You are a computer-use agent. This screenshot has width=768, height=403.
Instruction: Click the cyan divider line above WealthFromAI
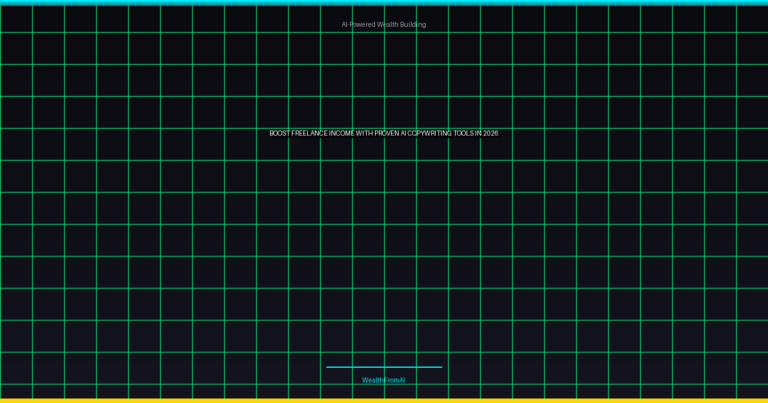(383, 367)
